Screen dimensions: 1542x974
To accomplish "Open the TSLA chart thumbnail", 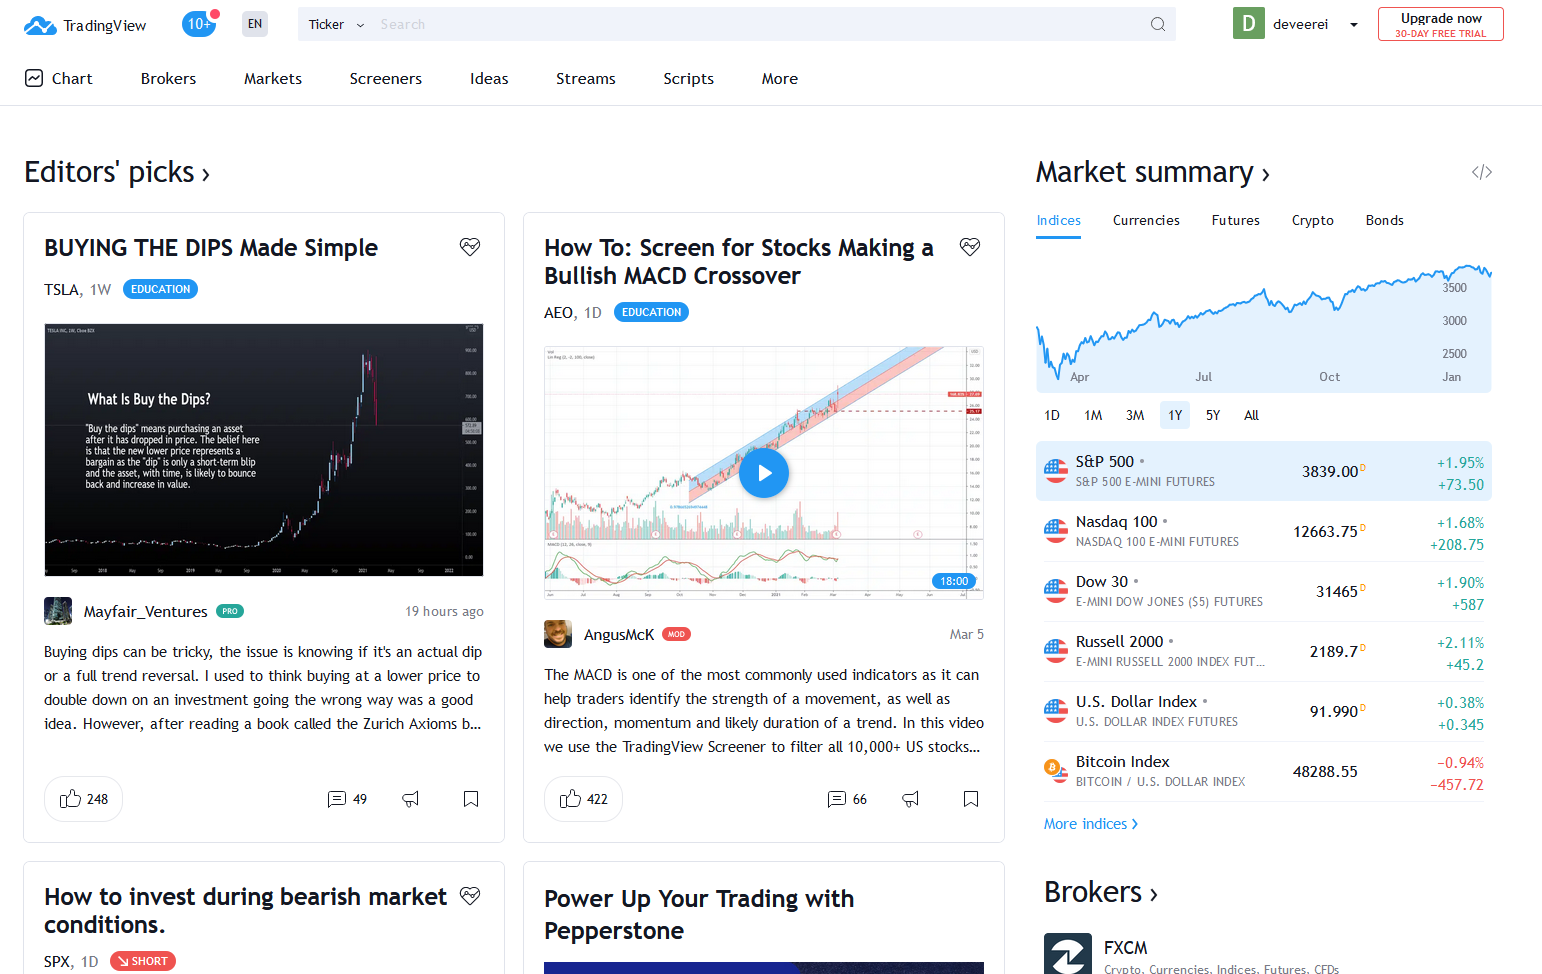I will pos(264,450).
